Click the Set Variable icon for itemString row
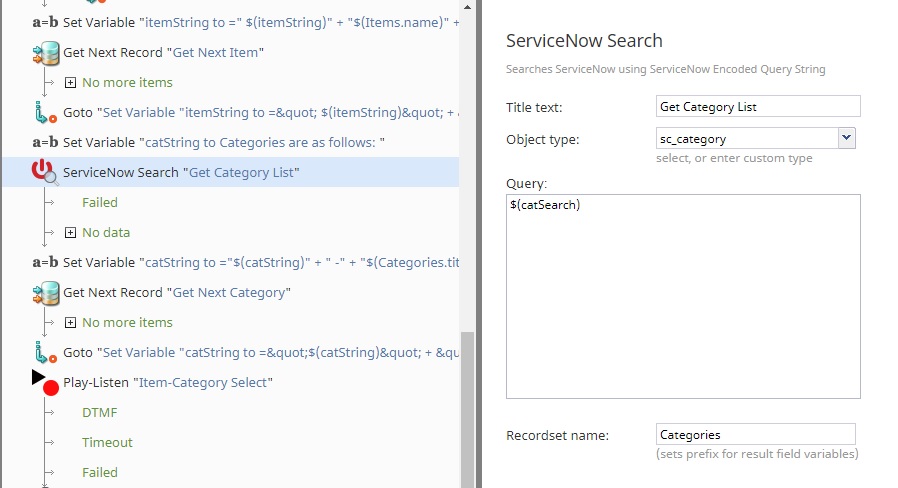 point(45,22)
